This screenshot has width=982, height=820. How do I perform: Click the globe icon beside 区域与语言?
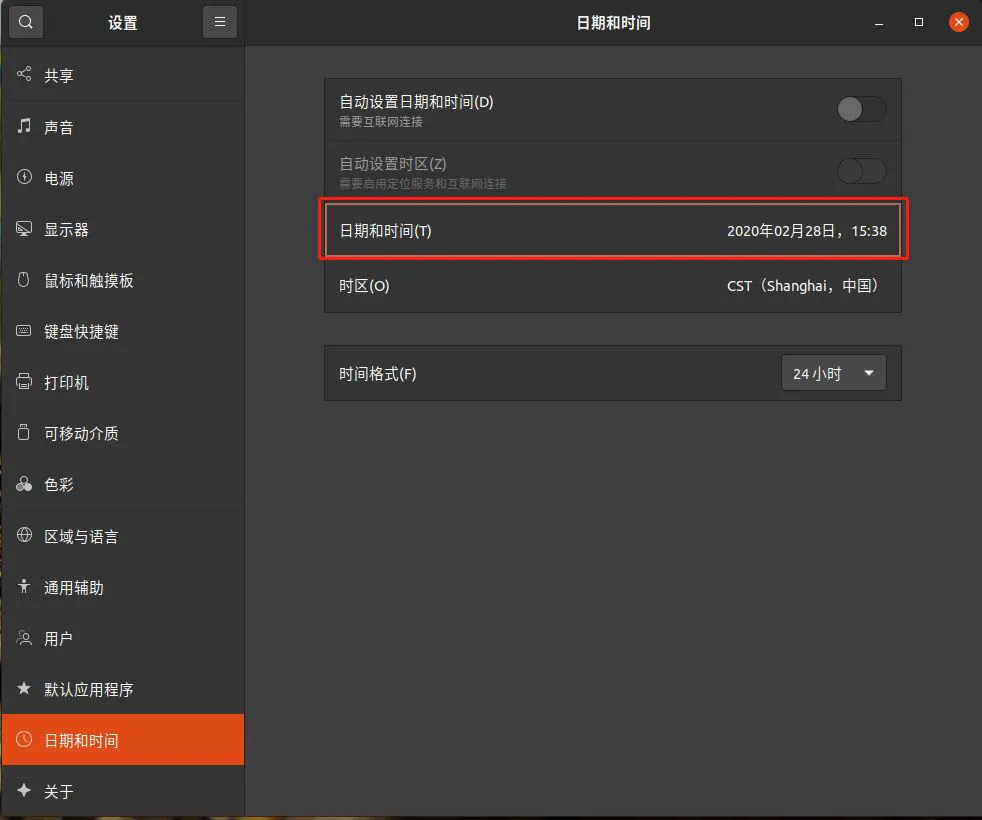pos(24,535)
